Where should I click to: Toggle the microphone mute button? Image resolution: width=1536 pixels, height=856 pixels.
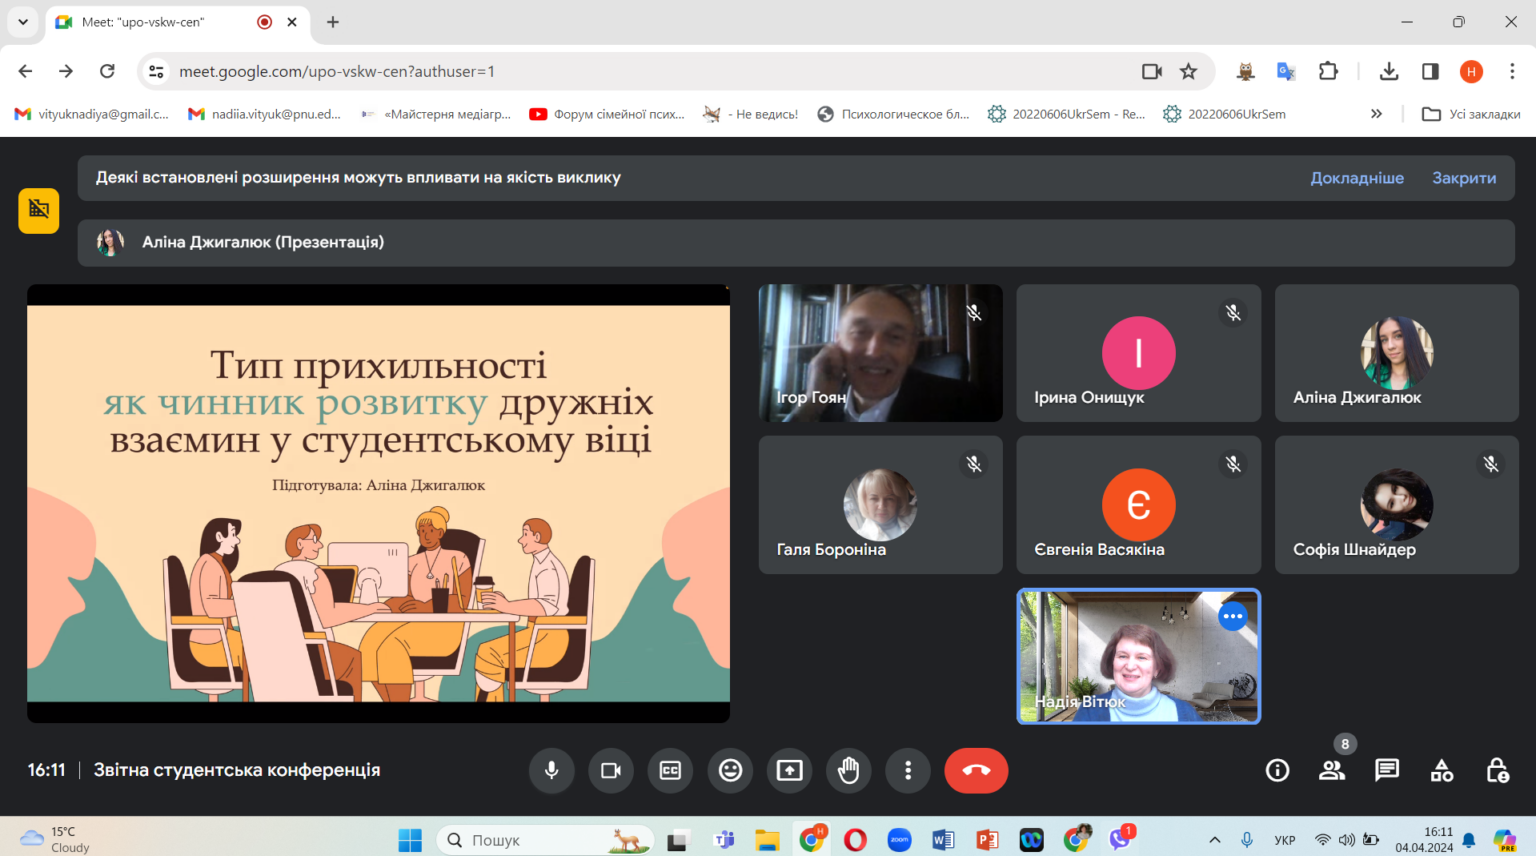pos(551,770)
